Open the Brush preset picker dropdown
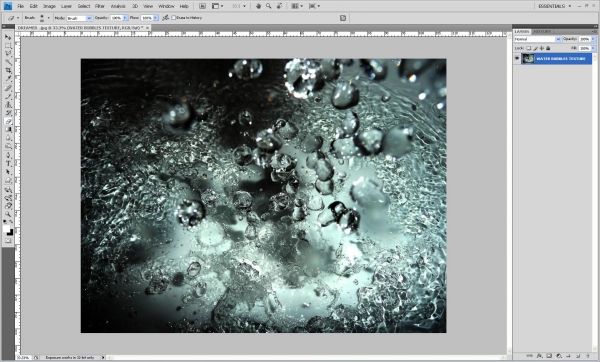Screen dimensions: 600x362 tap(48, 18)
